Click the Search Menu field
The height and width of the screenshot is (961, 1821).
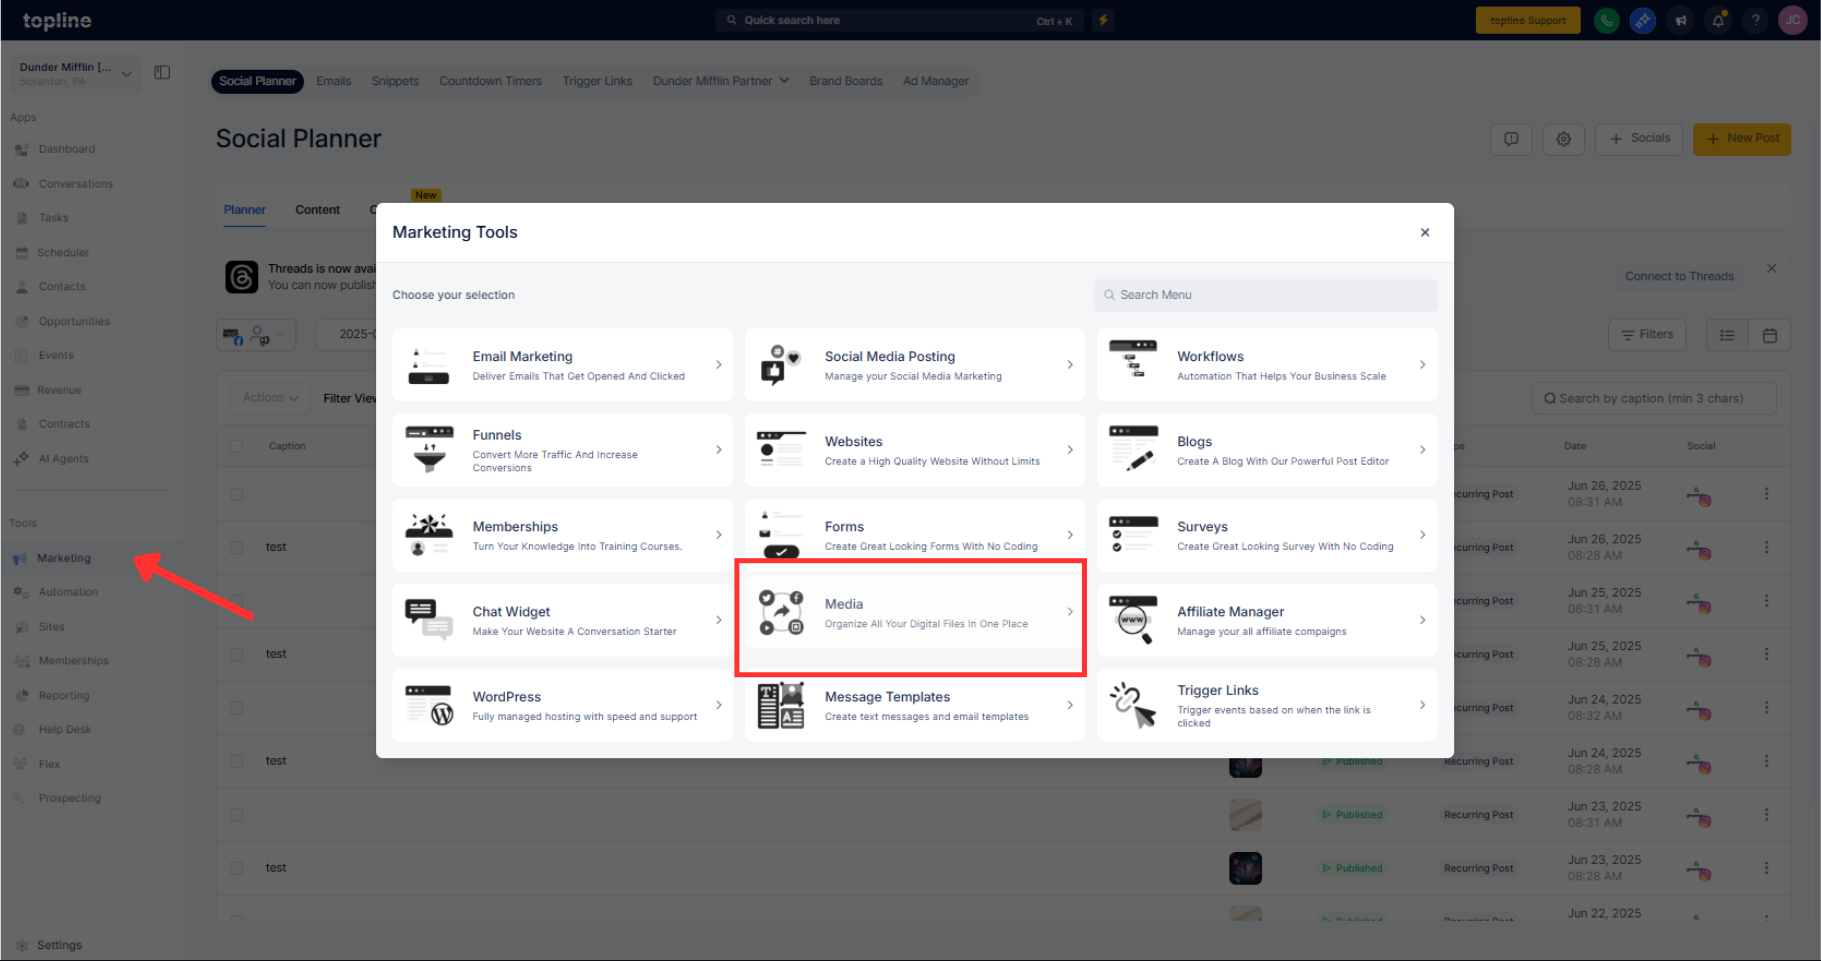click(1265, 295)
